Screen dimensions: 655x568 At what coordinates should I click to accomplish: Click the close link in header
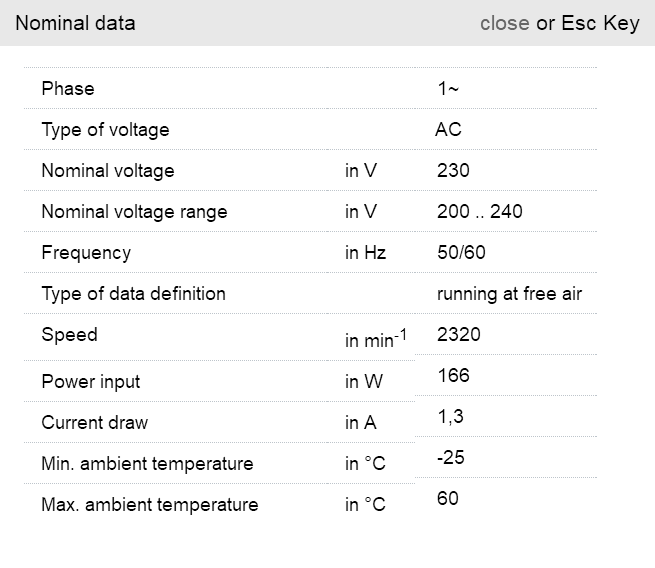point(504,23)
